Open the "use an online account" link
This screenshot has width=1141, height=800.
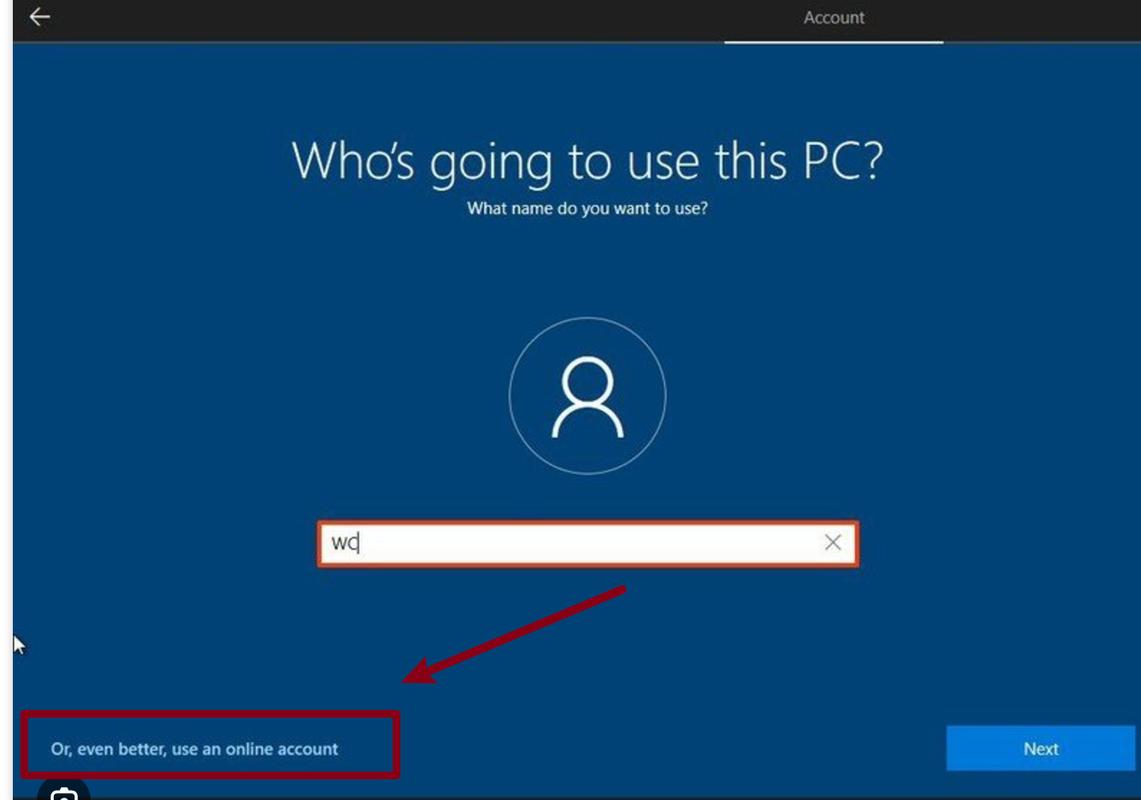point(195,748)
